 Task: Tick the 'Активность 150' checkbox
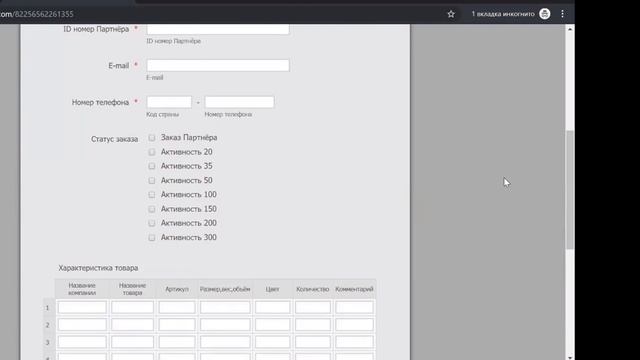tap(152, 209)
